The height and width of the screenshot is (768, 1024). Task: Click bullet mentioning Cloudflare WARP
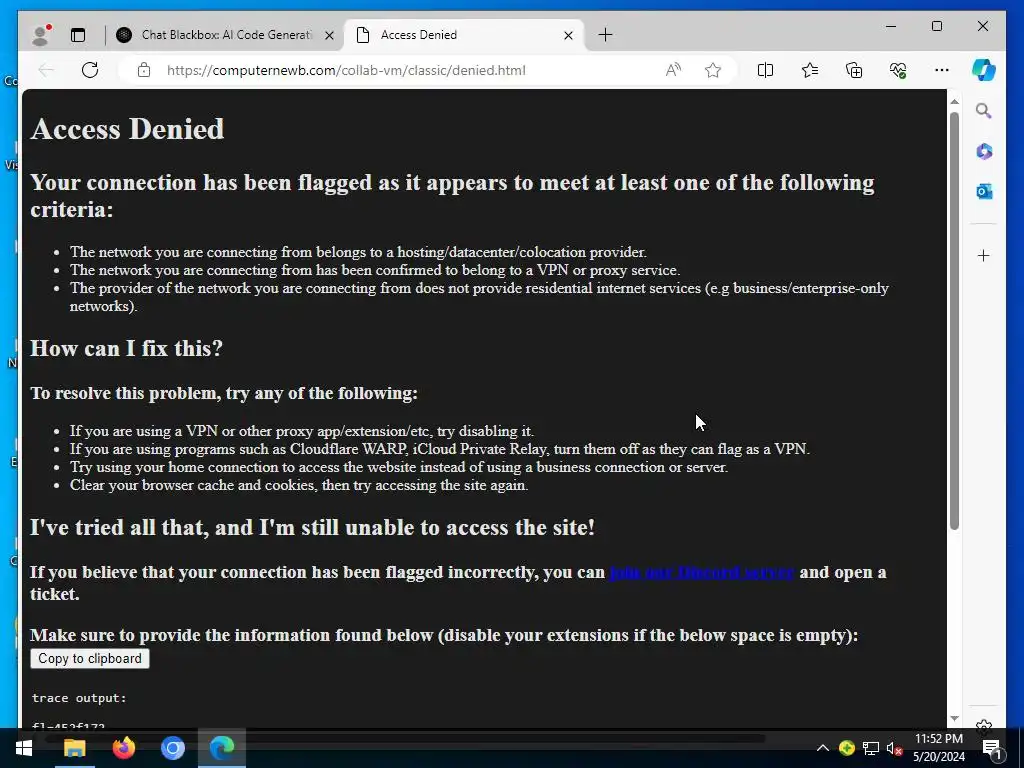coord(440,449)
